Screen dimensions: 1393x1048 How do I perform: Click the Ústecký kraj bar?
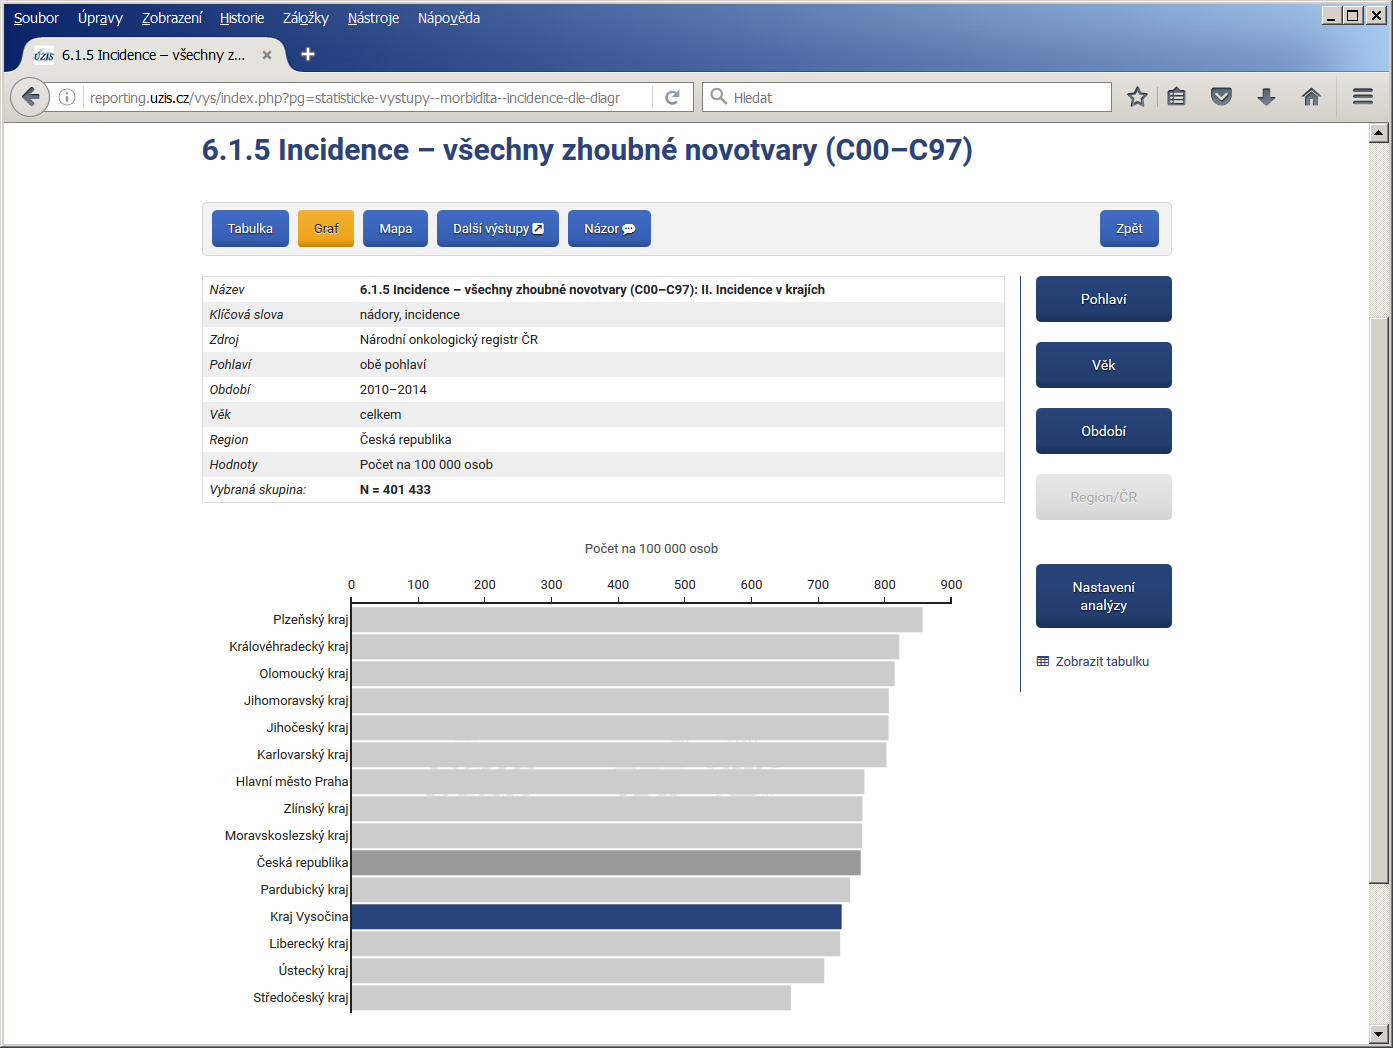tap(588, 971)
